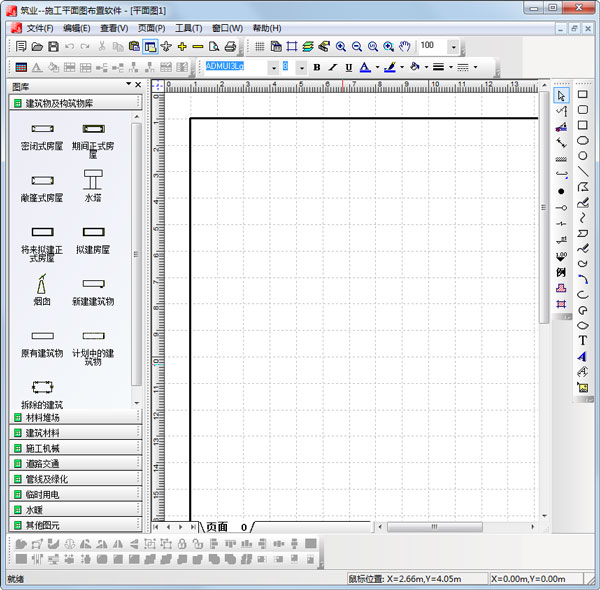Select the Text T tool
Screen dimensions: 600x590
[582, 341]
